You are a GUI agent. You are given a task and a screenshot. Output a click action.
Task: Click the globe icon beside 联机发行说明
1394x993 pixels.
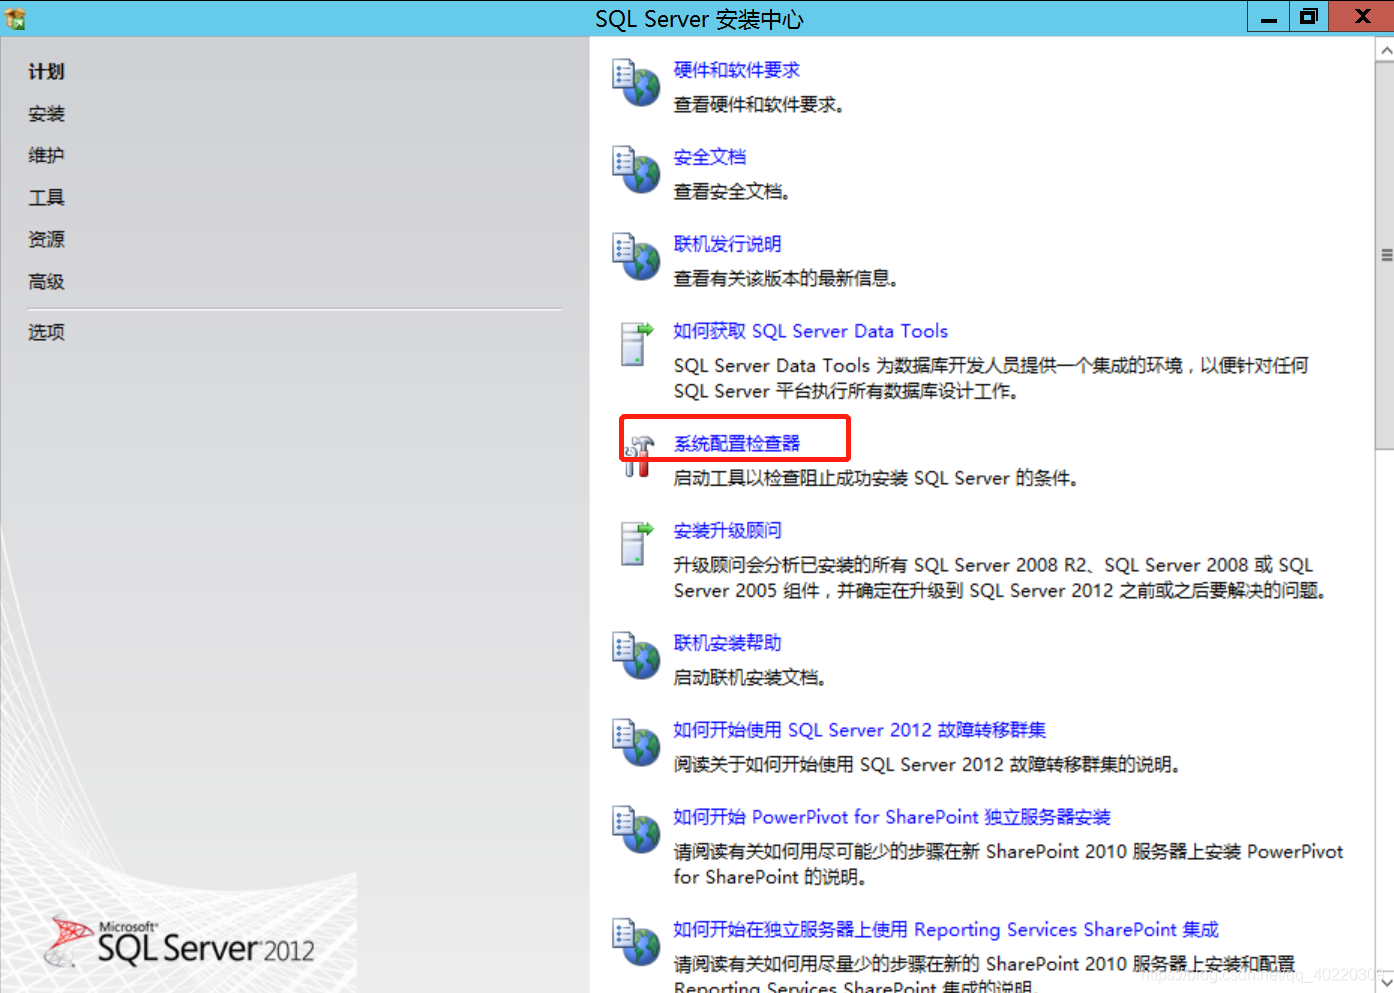tap(636, 257)
